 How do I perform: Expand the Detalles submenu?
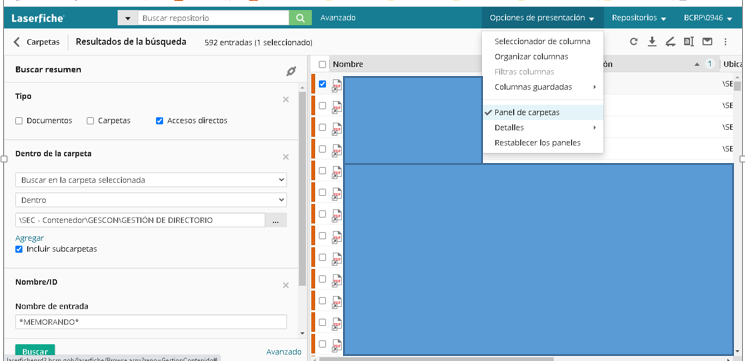click(543, 128)
